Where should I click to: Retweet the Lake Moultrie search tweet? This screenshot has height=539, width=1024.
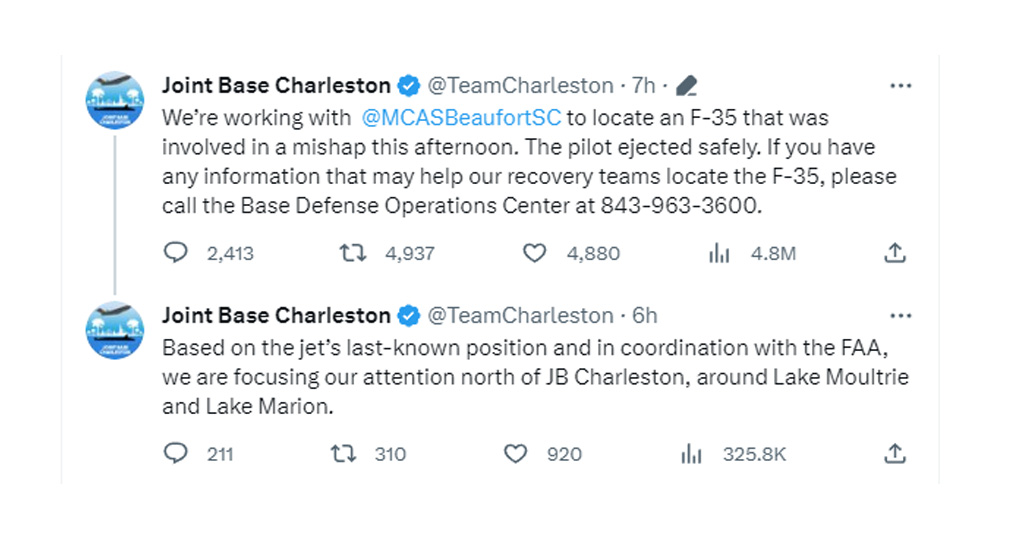coord(344,454)
